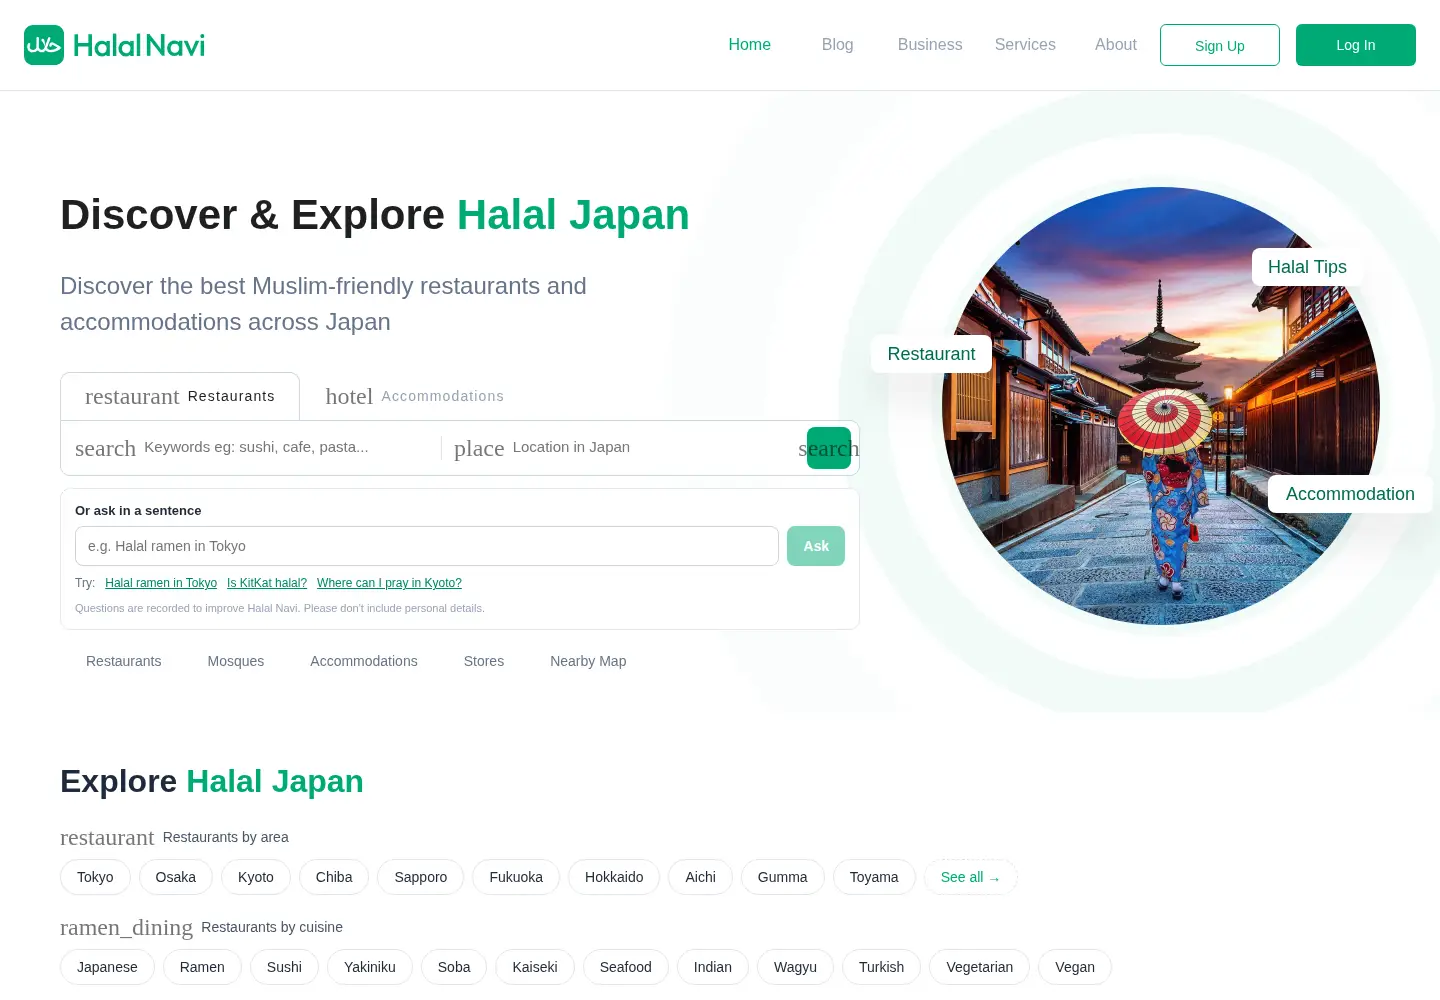Open the Accommodations quick link below search
Screen dimensions: 1440x1000
pos(364,661)
